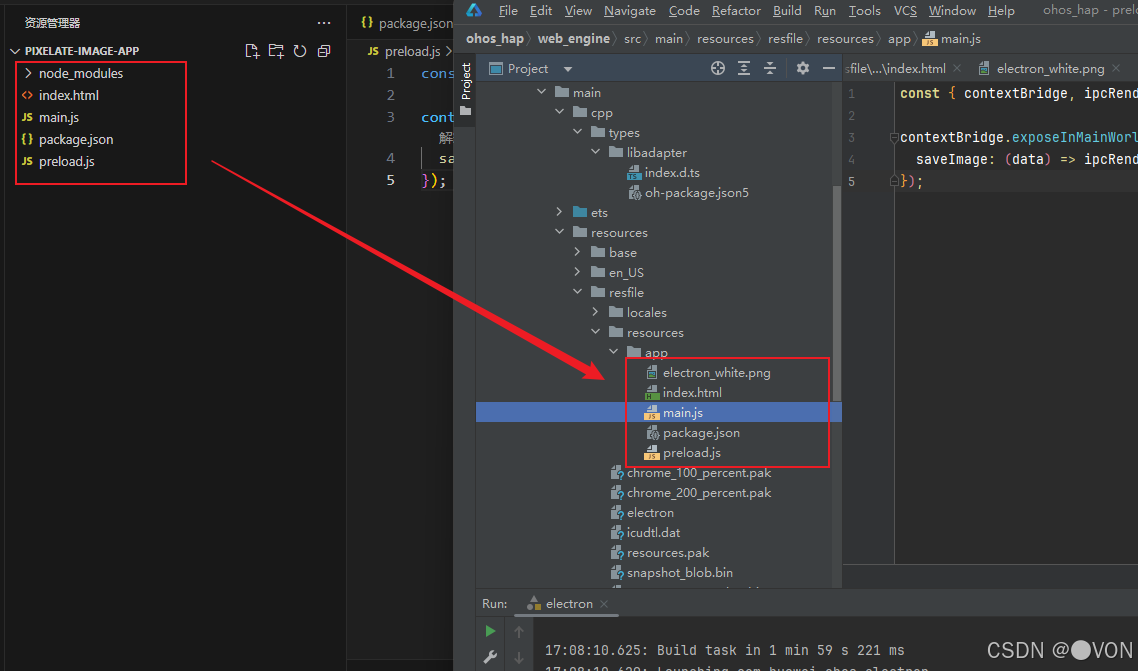Collapse all folders in VS Code explorer

pyautogui.click(x=324, y=51)
